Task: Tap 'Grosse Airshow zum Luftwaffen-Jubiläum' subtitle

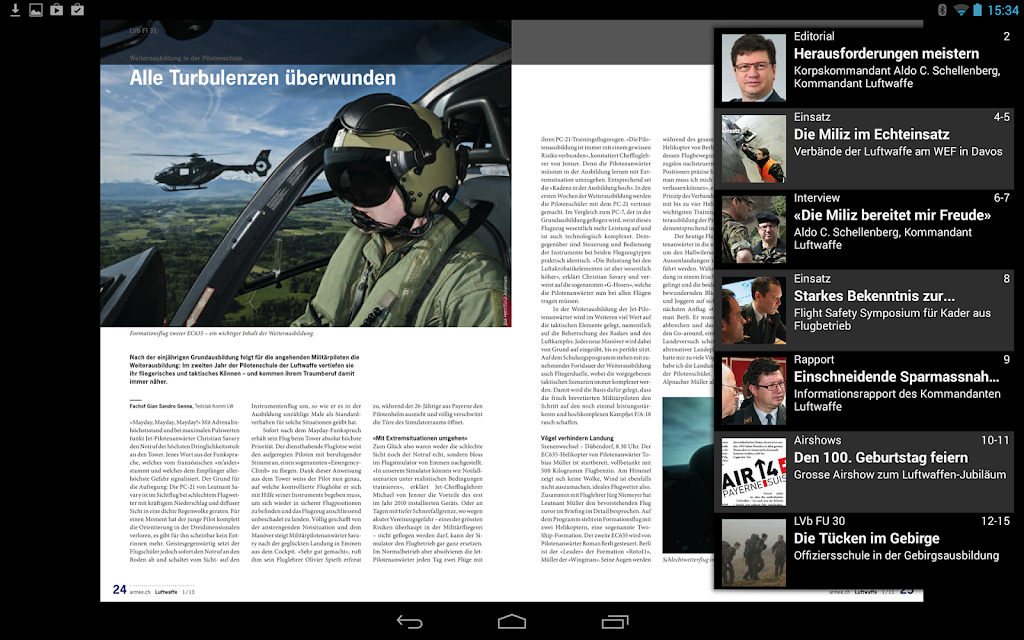Action: click(x=900, y=475)
